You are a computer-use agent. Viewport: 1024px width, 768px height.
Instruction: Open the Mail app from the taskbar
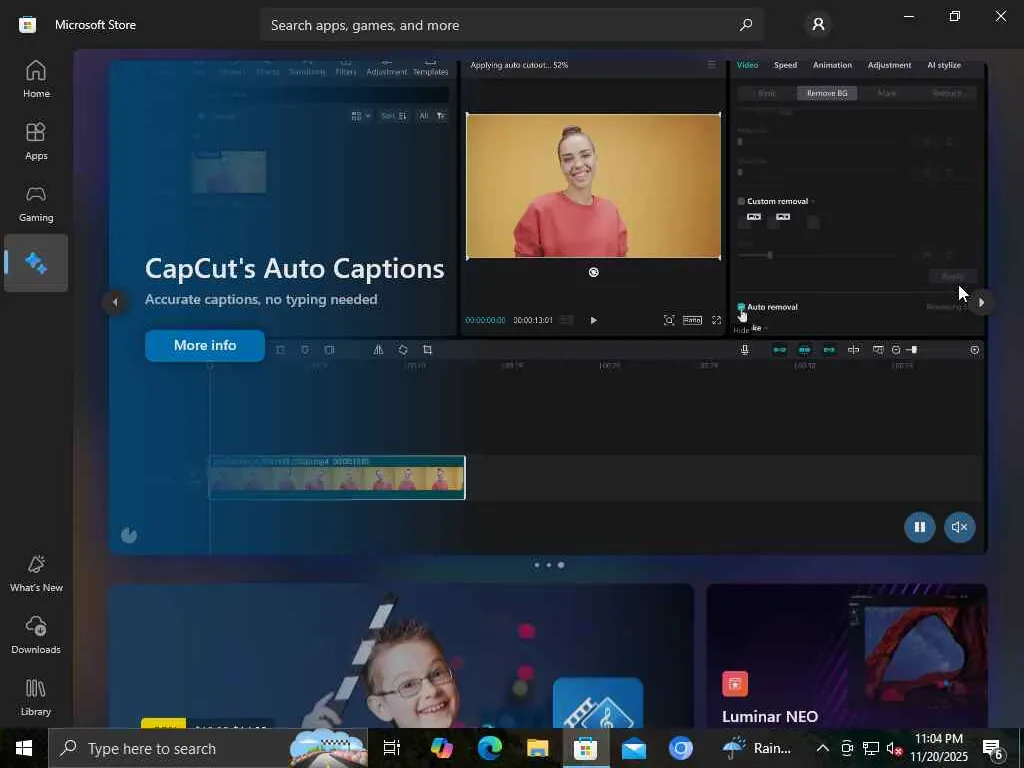click(633, 748)
